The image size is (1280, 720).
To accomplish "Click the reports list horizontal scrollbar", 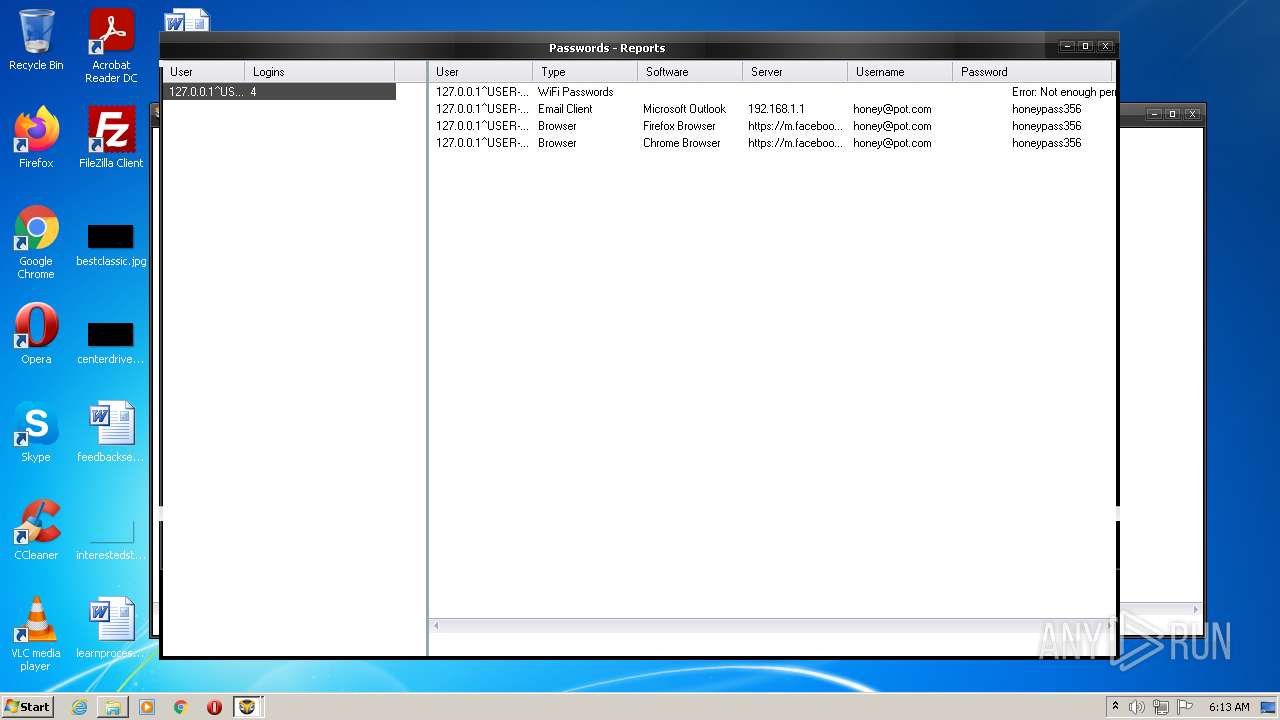I will [x=774, y=626].
